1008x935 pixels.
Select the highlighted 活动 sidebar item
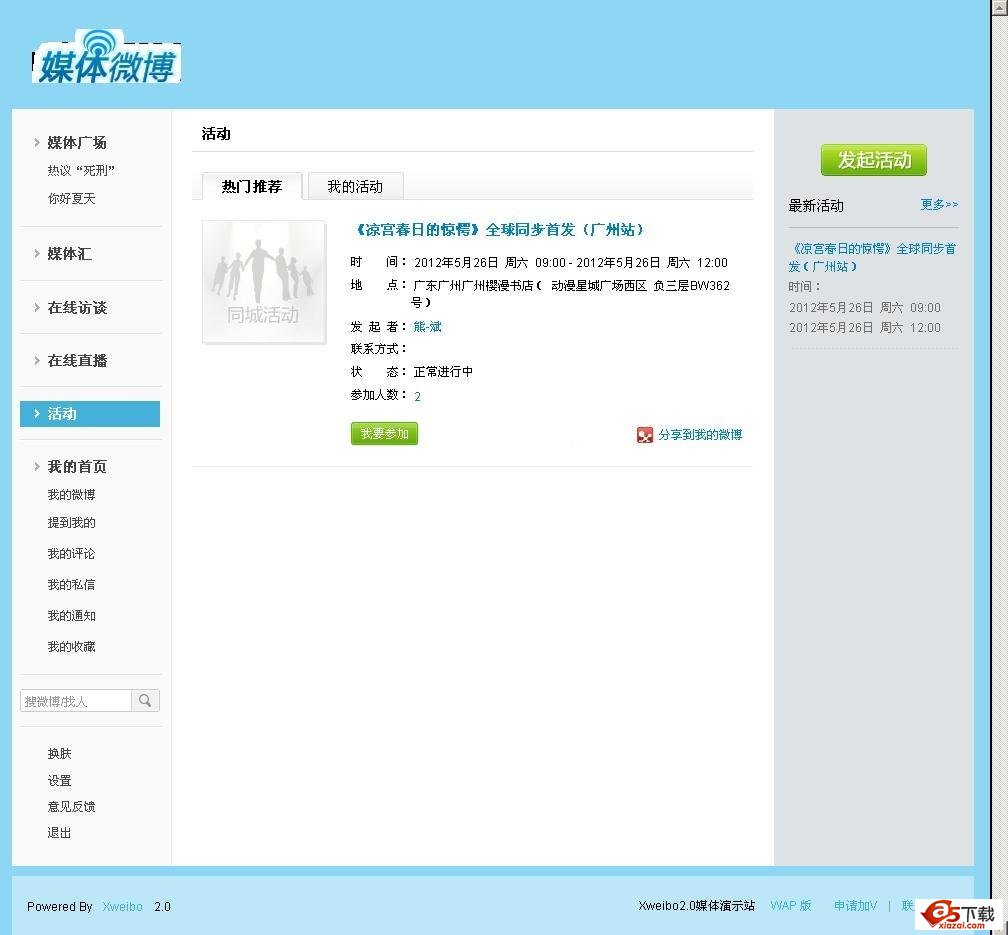point(90,413)
